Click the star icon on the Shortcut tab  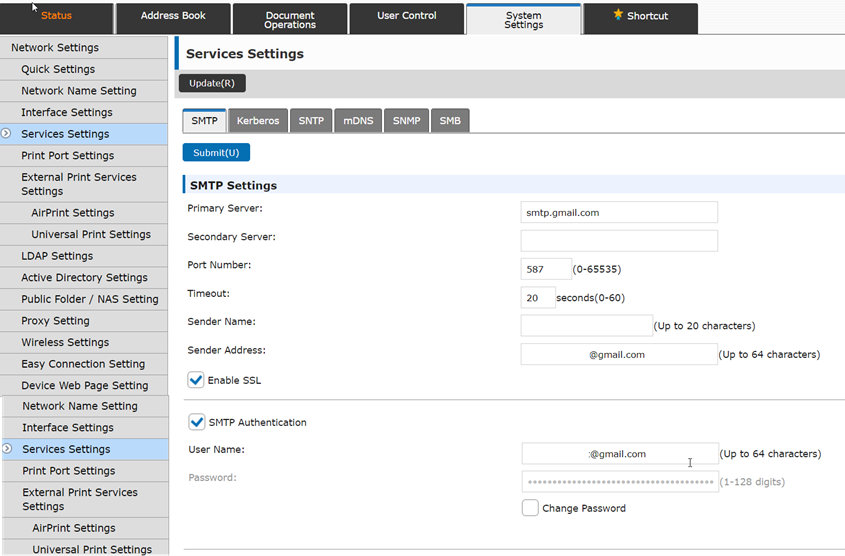[618, 15]
